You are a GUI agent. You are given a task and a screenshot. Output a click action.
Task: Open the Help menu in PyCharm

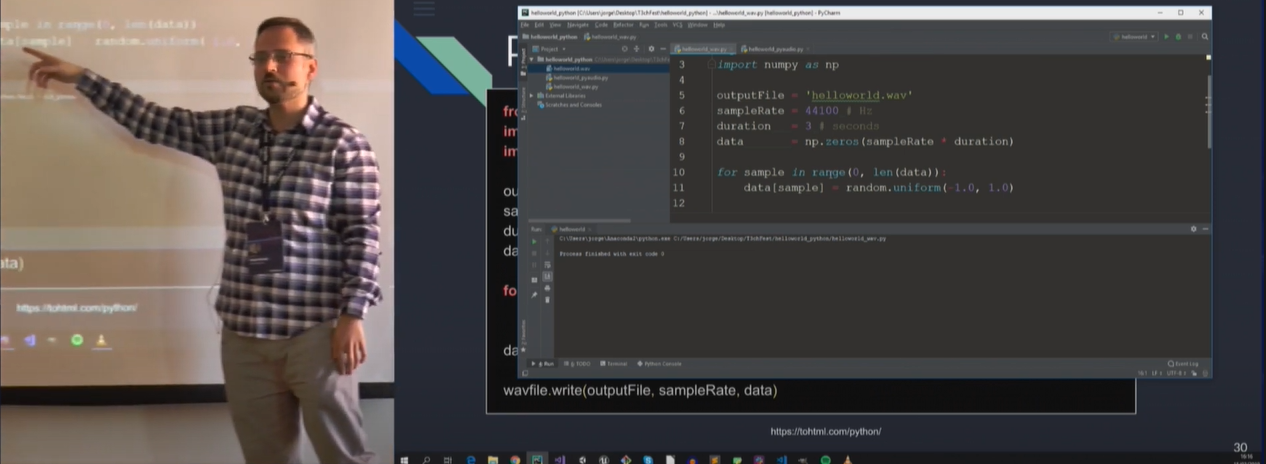(x=719, y=24)
